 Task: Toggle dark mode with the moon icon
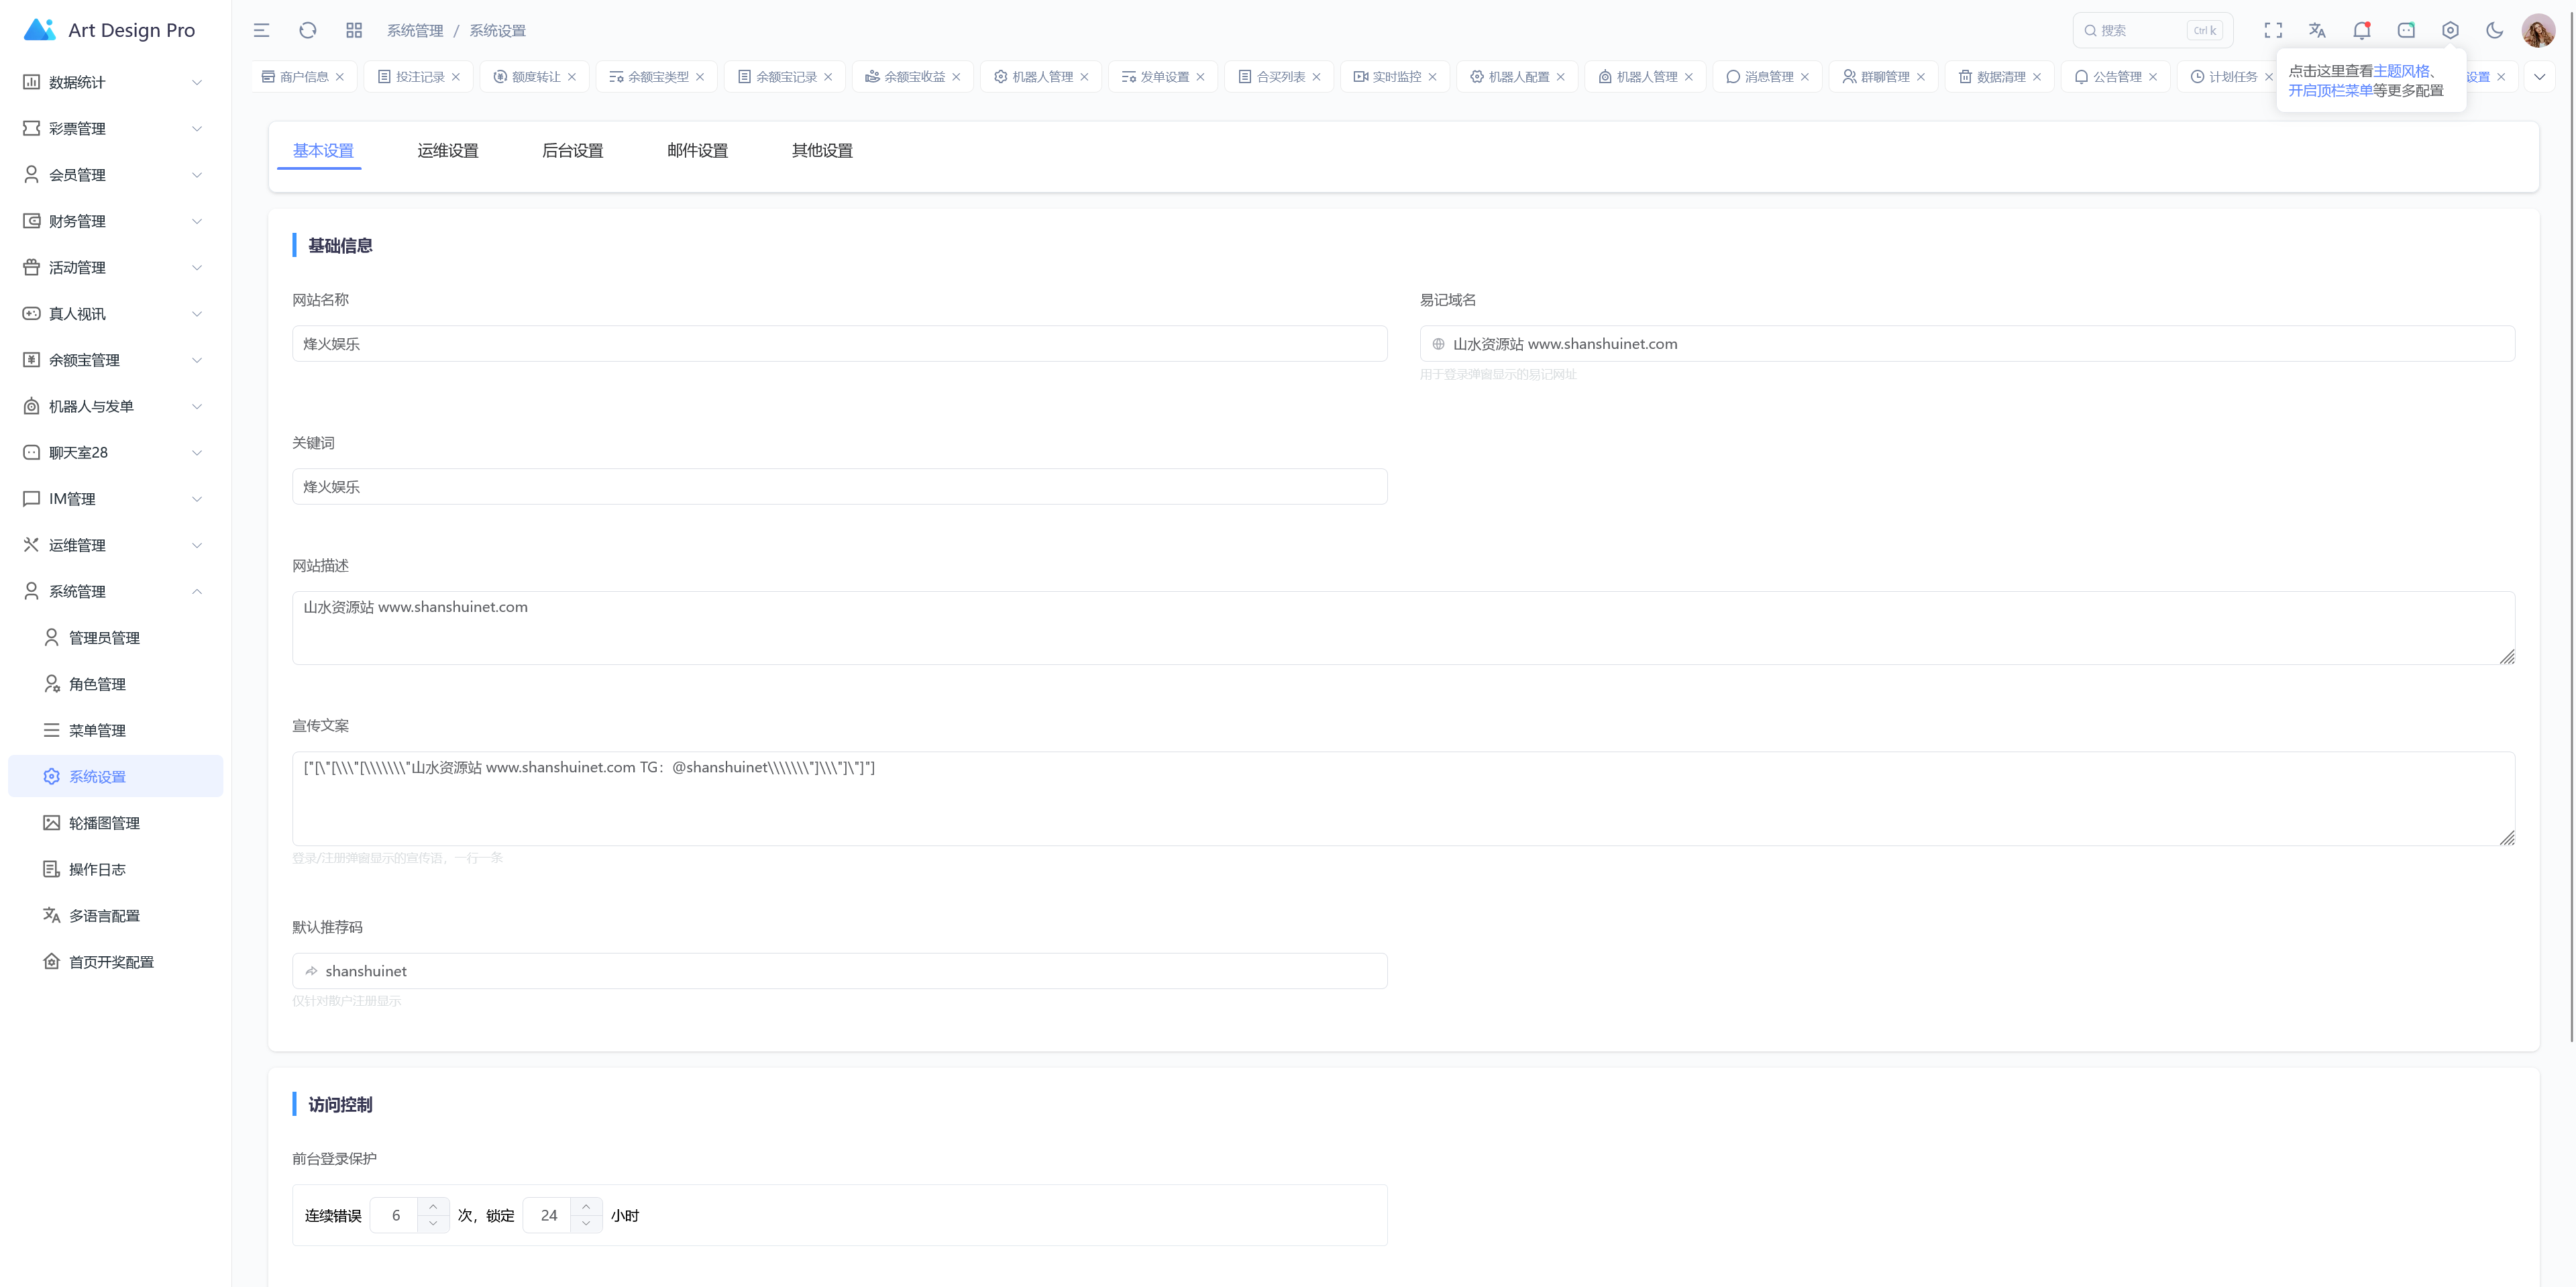click(x=2494, y=30)
